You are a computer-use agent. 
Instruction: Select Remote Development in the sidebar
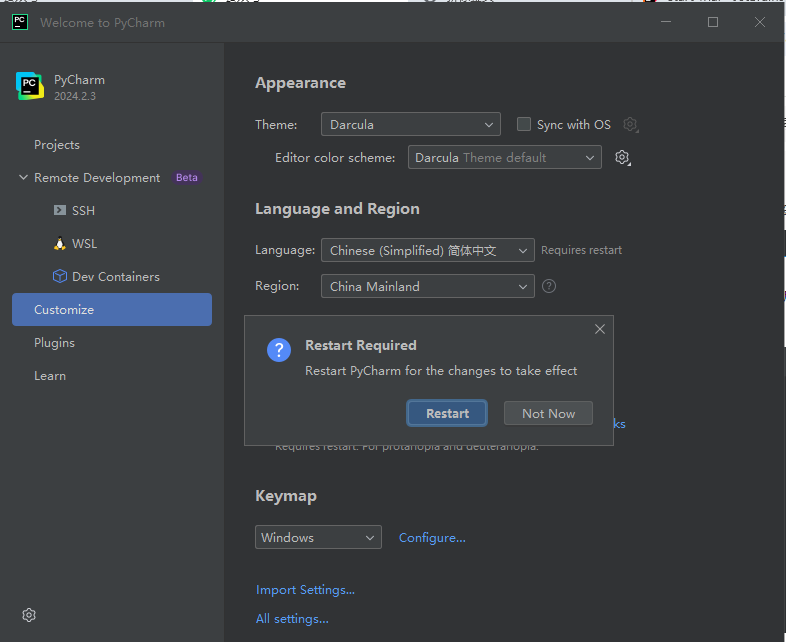(112, 177)
